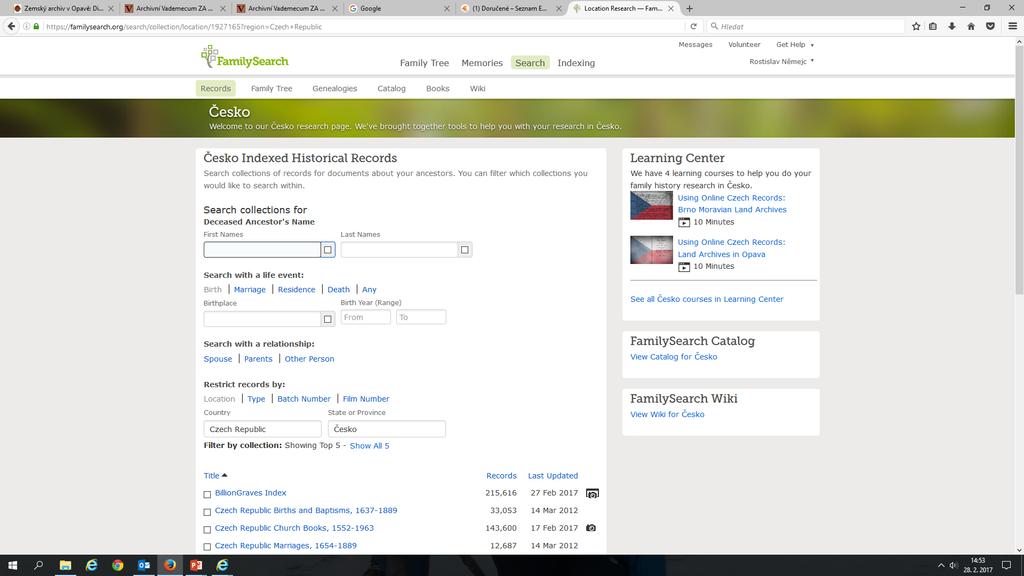Open the Indexing menu

576,63
